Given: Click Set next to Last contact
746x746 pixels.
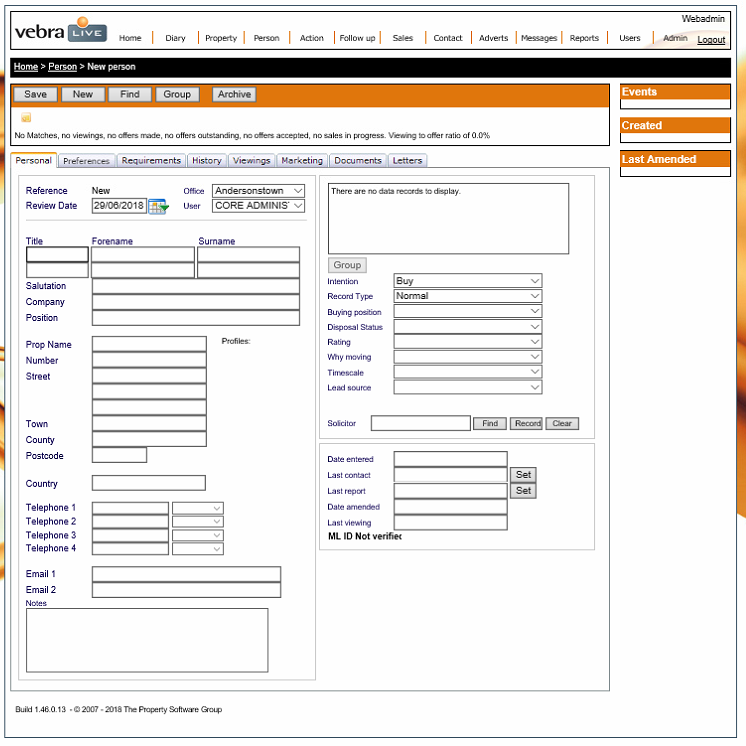Looking at the screenshot, I should tap(523, 475).
